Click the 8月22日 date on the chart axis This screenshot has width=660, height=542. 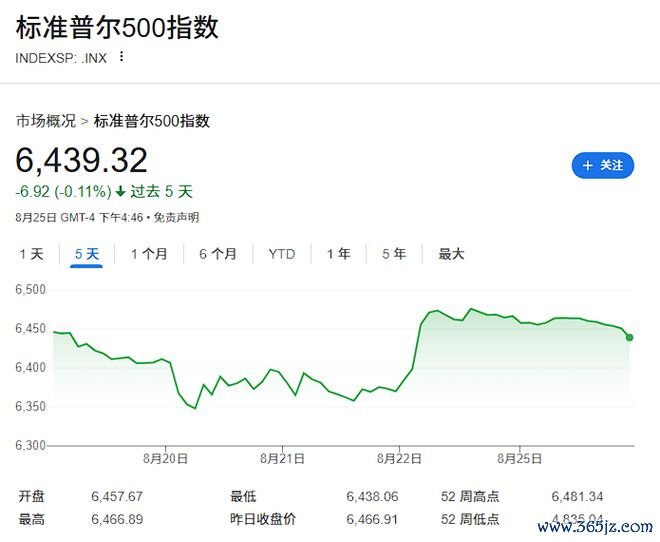coord(398,458)
